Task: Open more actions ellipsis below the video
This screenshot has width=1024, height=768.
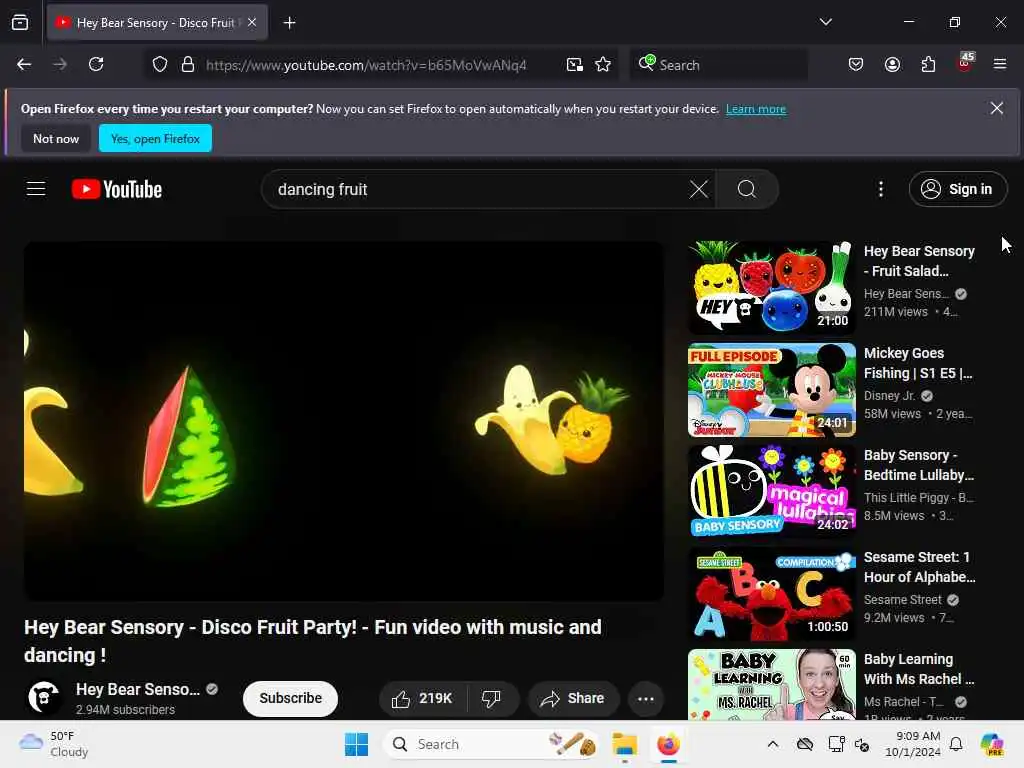Action: point(646,699)
